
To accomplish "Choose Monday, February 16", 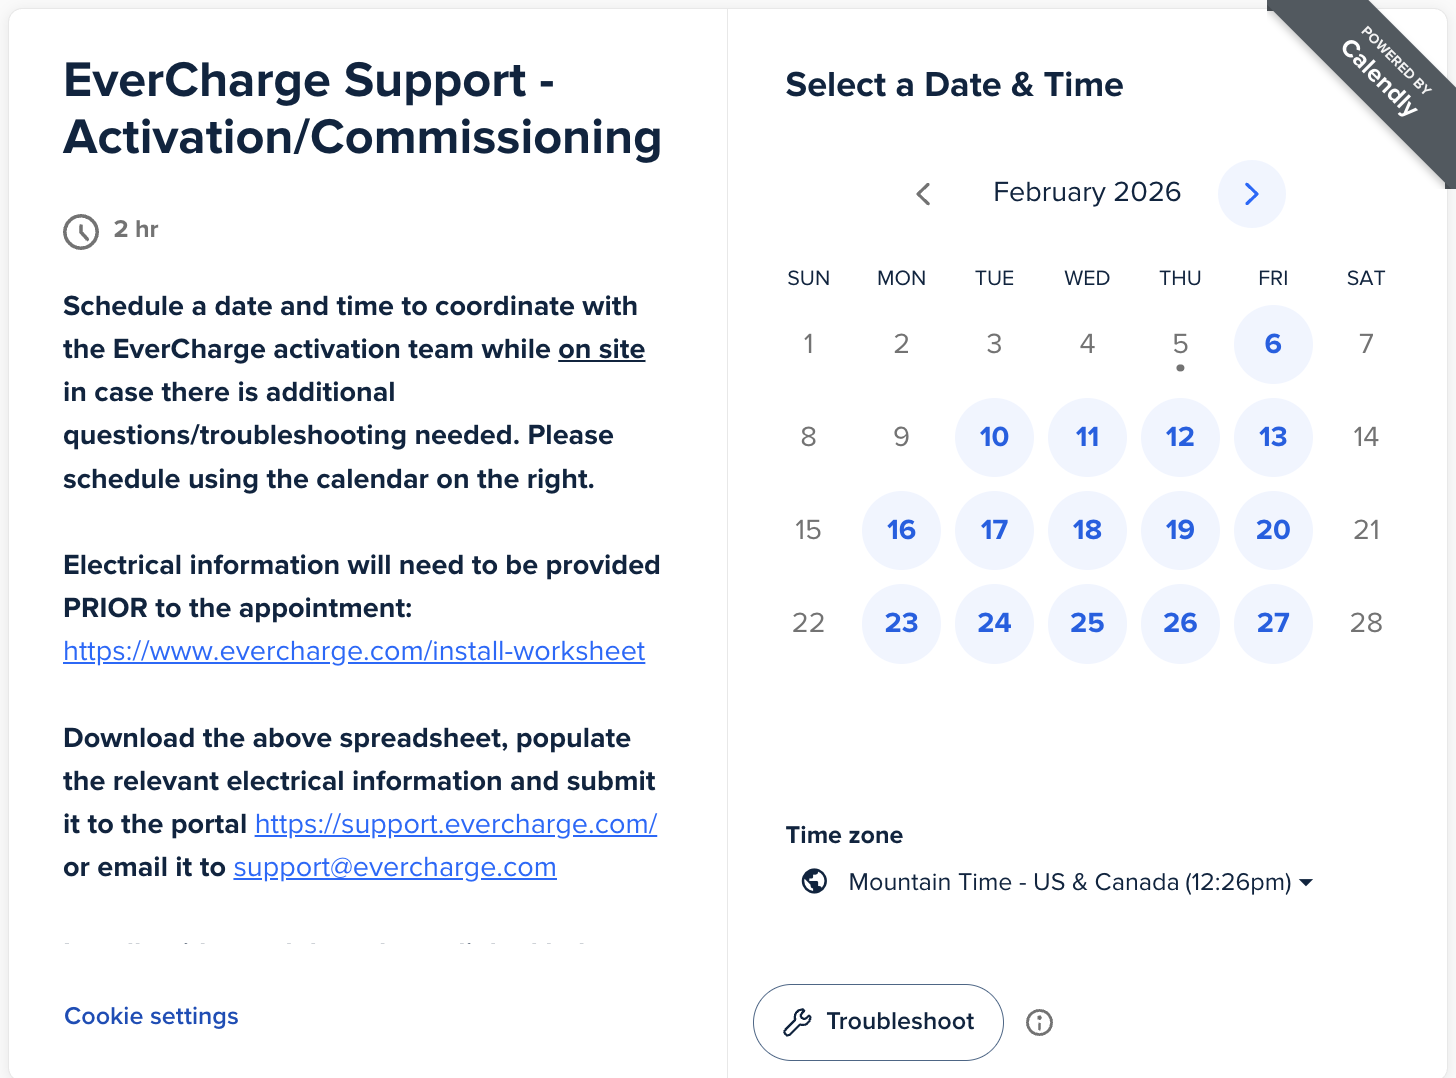I will (x=901, y=530).
